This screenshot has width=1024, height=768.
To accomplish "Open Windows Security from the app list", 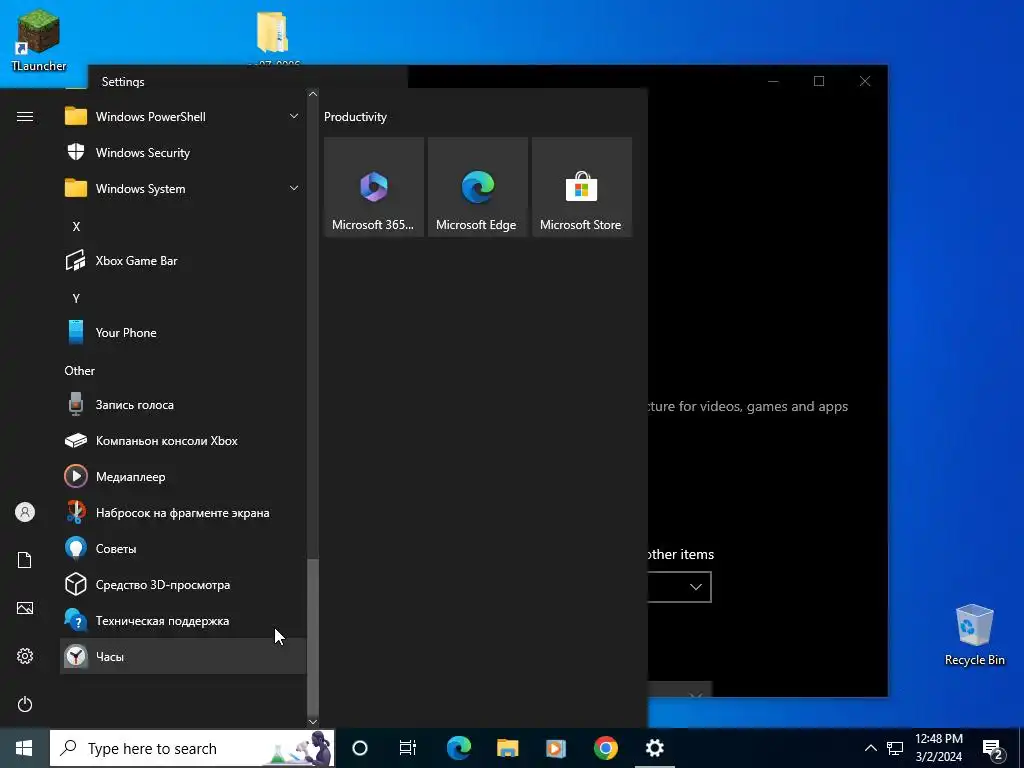I will pos(183,153).
